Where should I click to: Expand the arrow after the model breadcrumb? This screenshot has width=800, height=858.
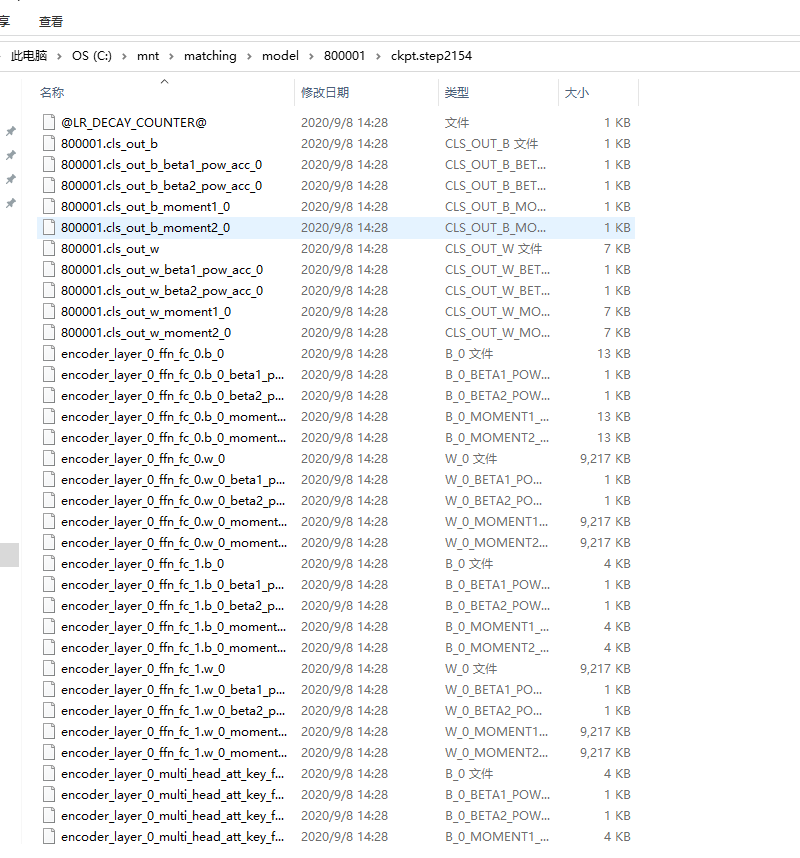(309, 56)
